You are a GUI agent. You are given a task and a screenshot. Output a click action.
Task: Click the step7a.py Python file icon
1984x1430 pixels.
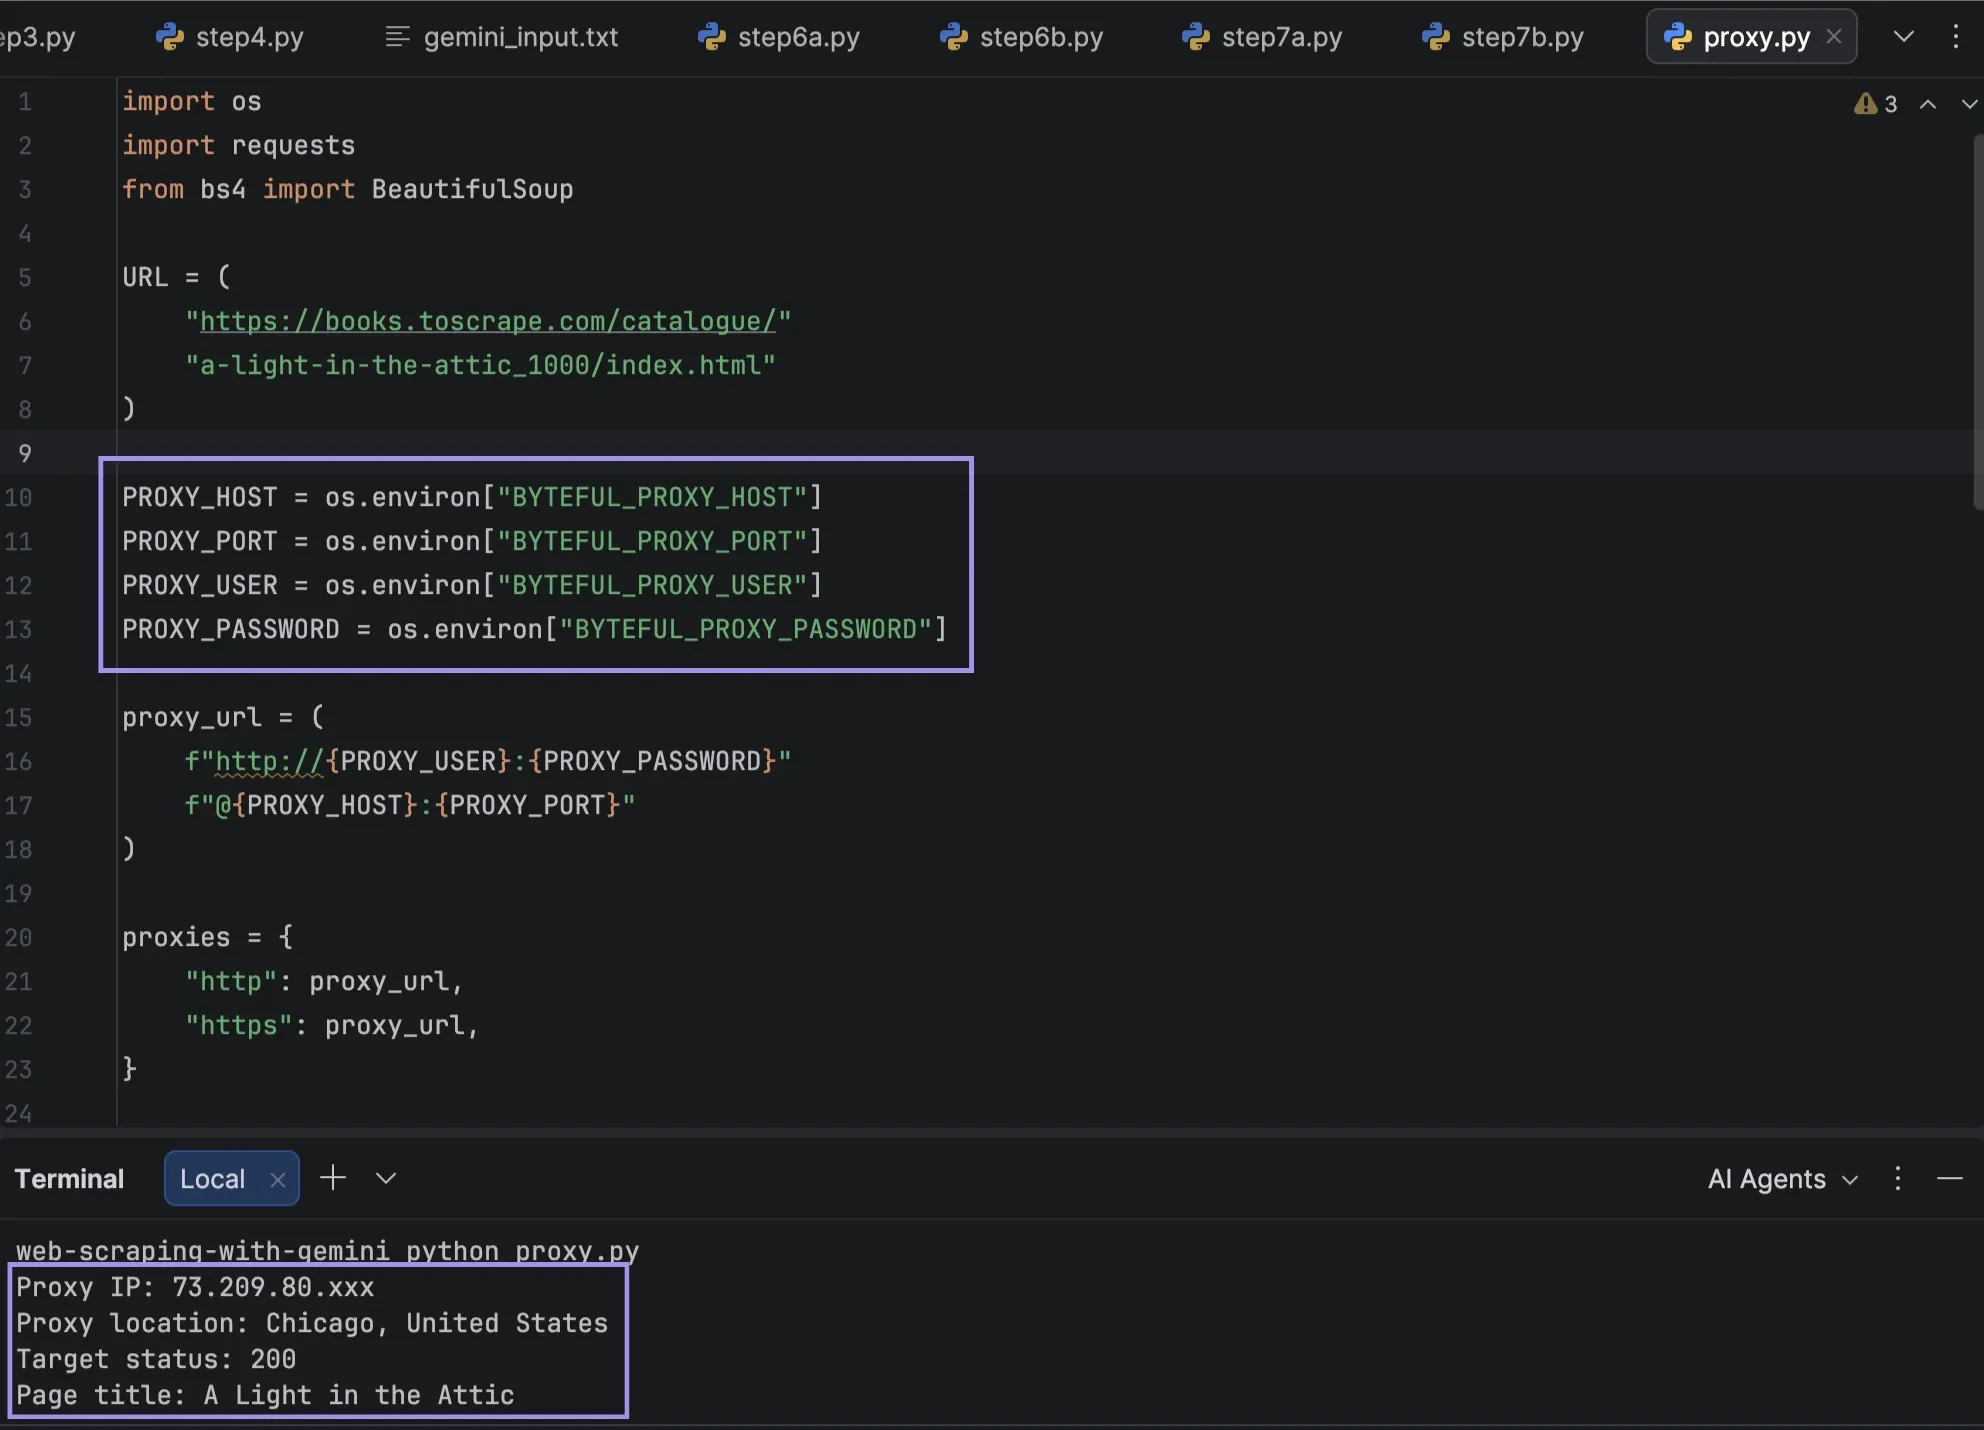pyautogui.click(x=1196, y=37)
